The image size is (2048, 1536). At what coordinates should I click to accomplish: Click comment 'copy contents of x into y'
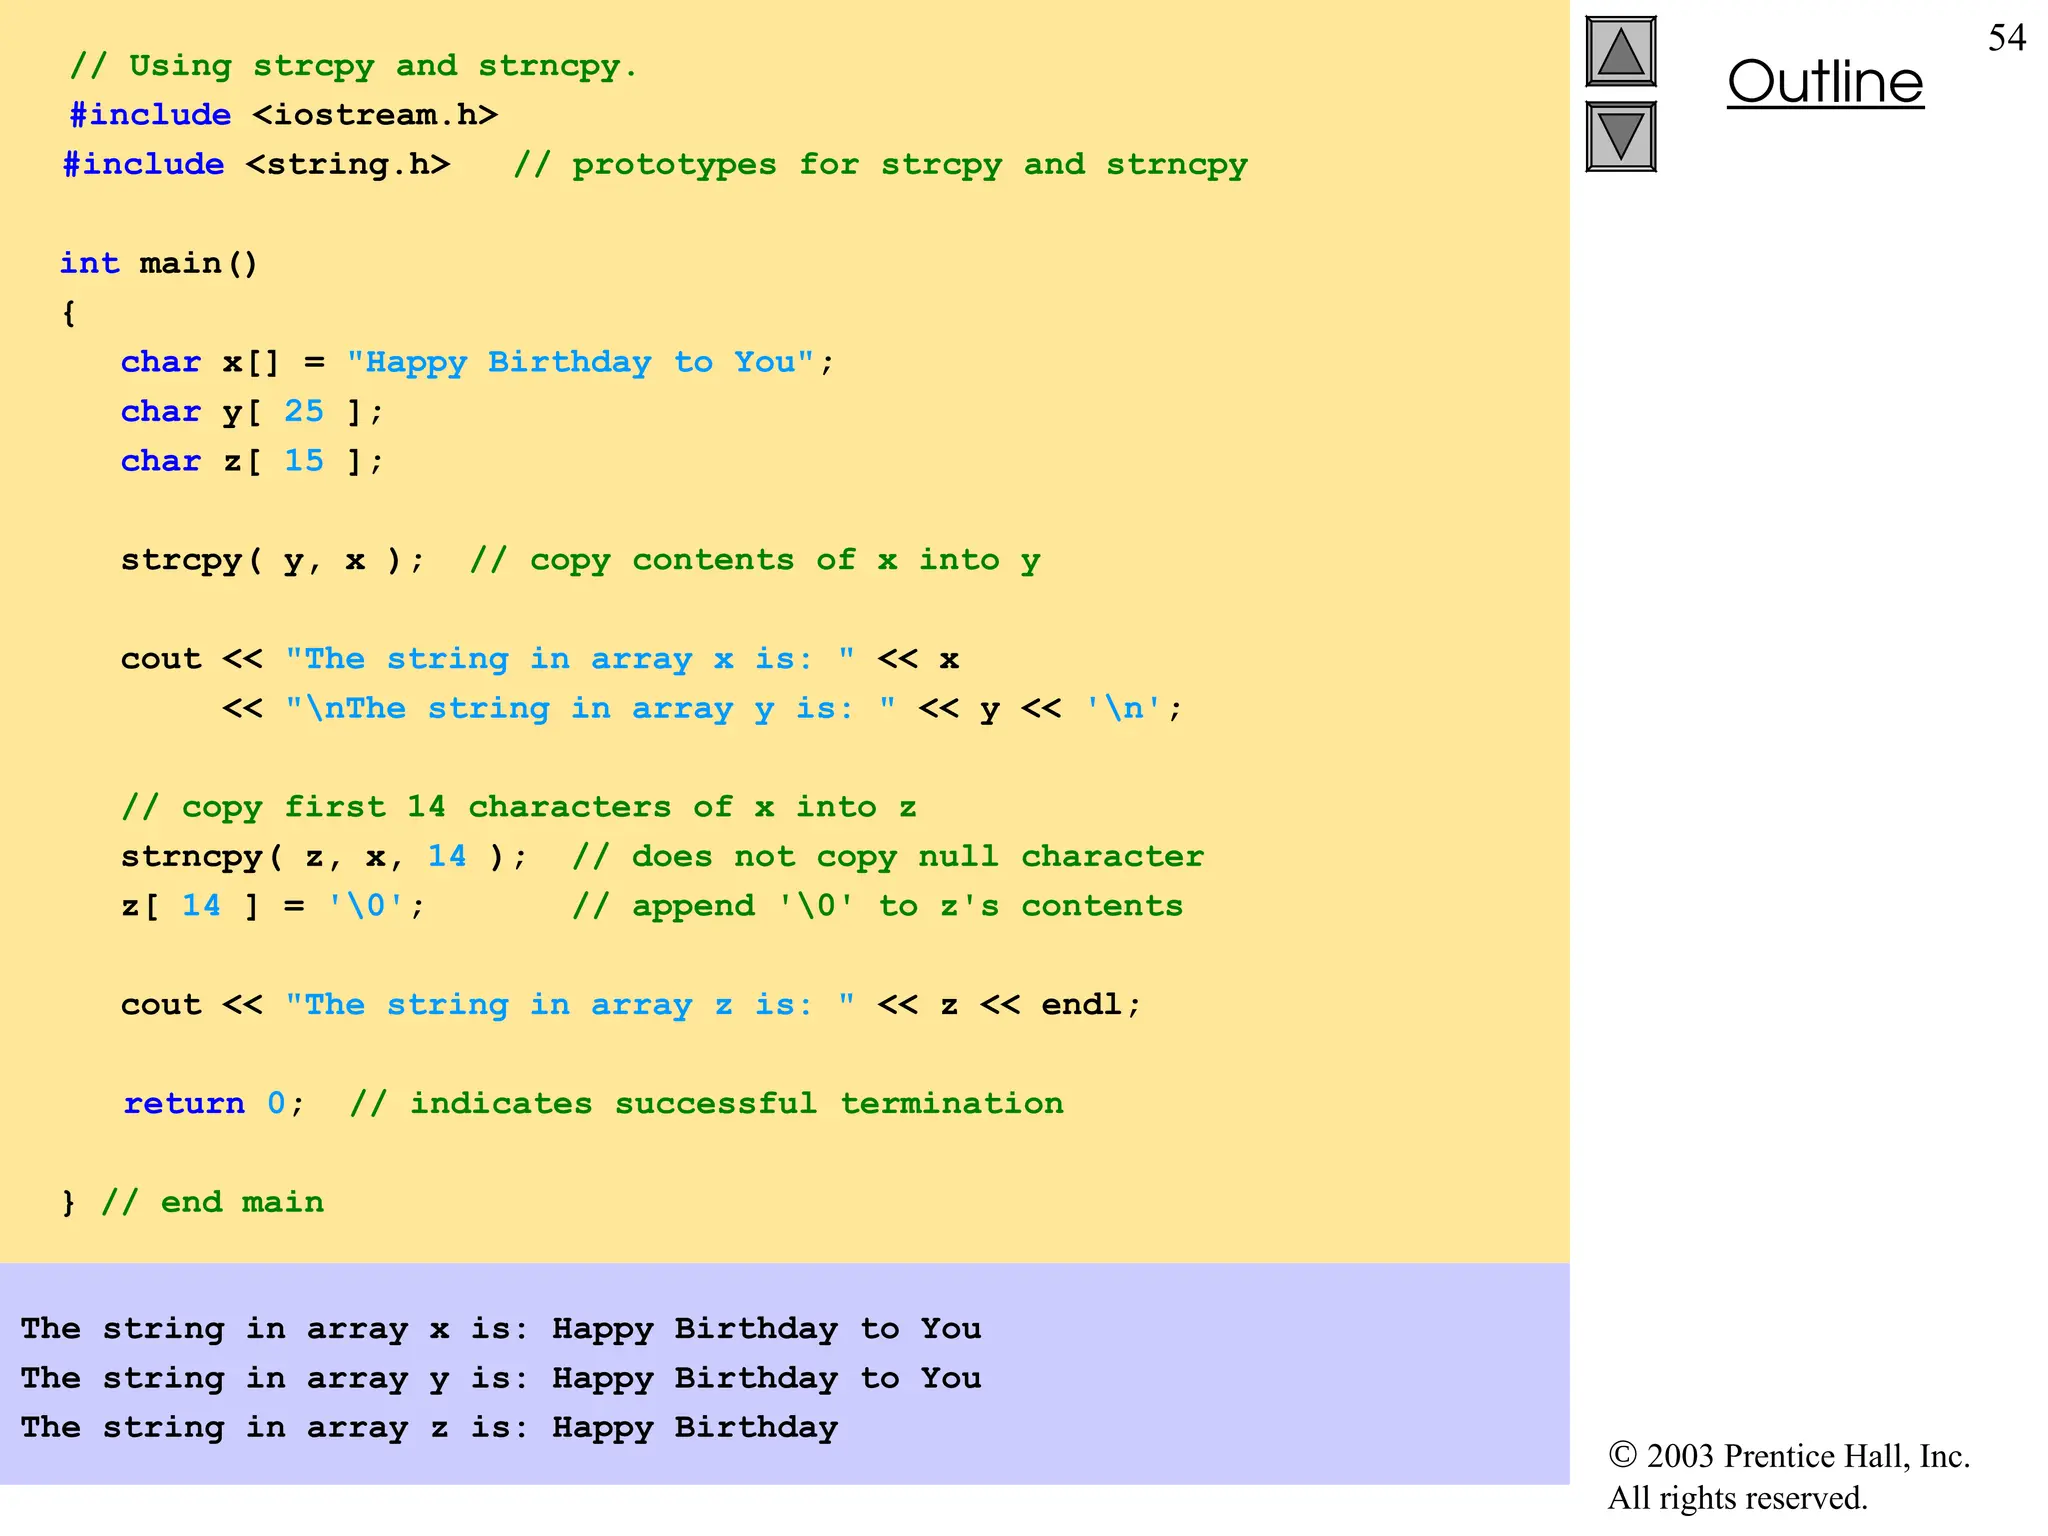tap(756, 560)
